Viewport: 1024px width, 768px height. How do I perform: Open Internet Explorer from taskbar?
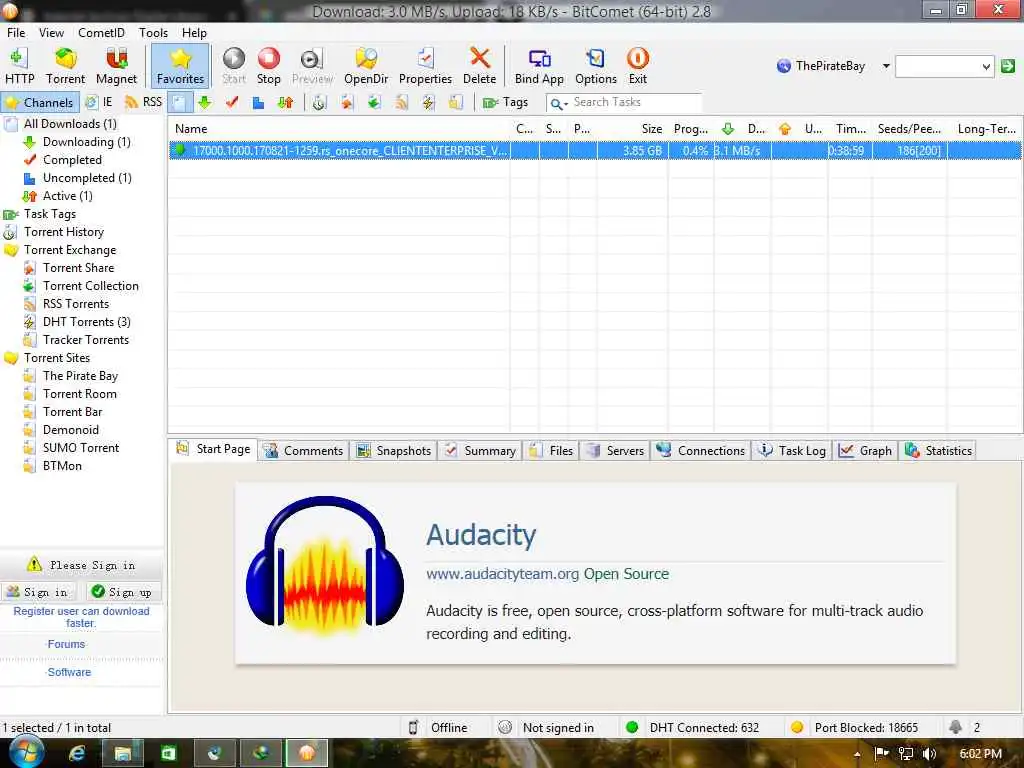pos(77,754)
